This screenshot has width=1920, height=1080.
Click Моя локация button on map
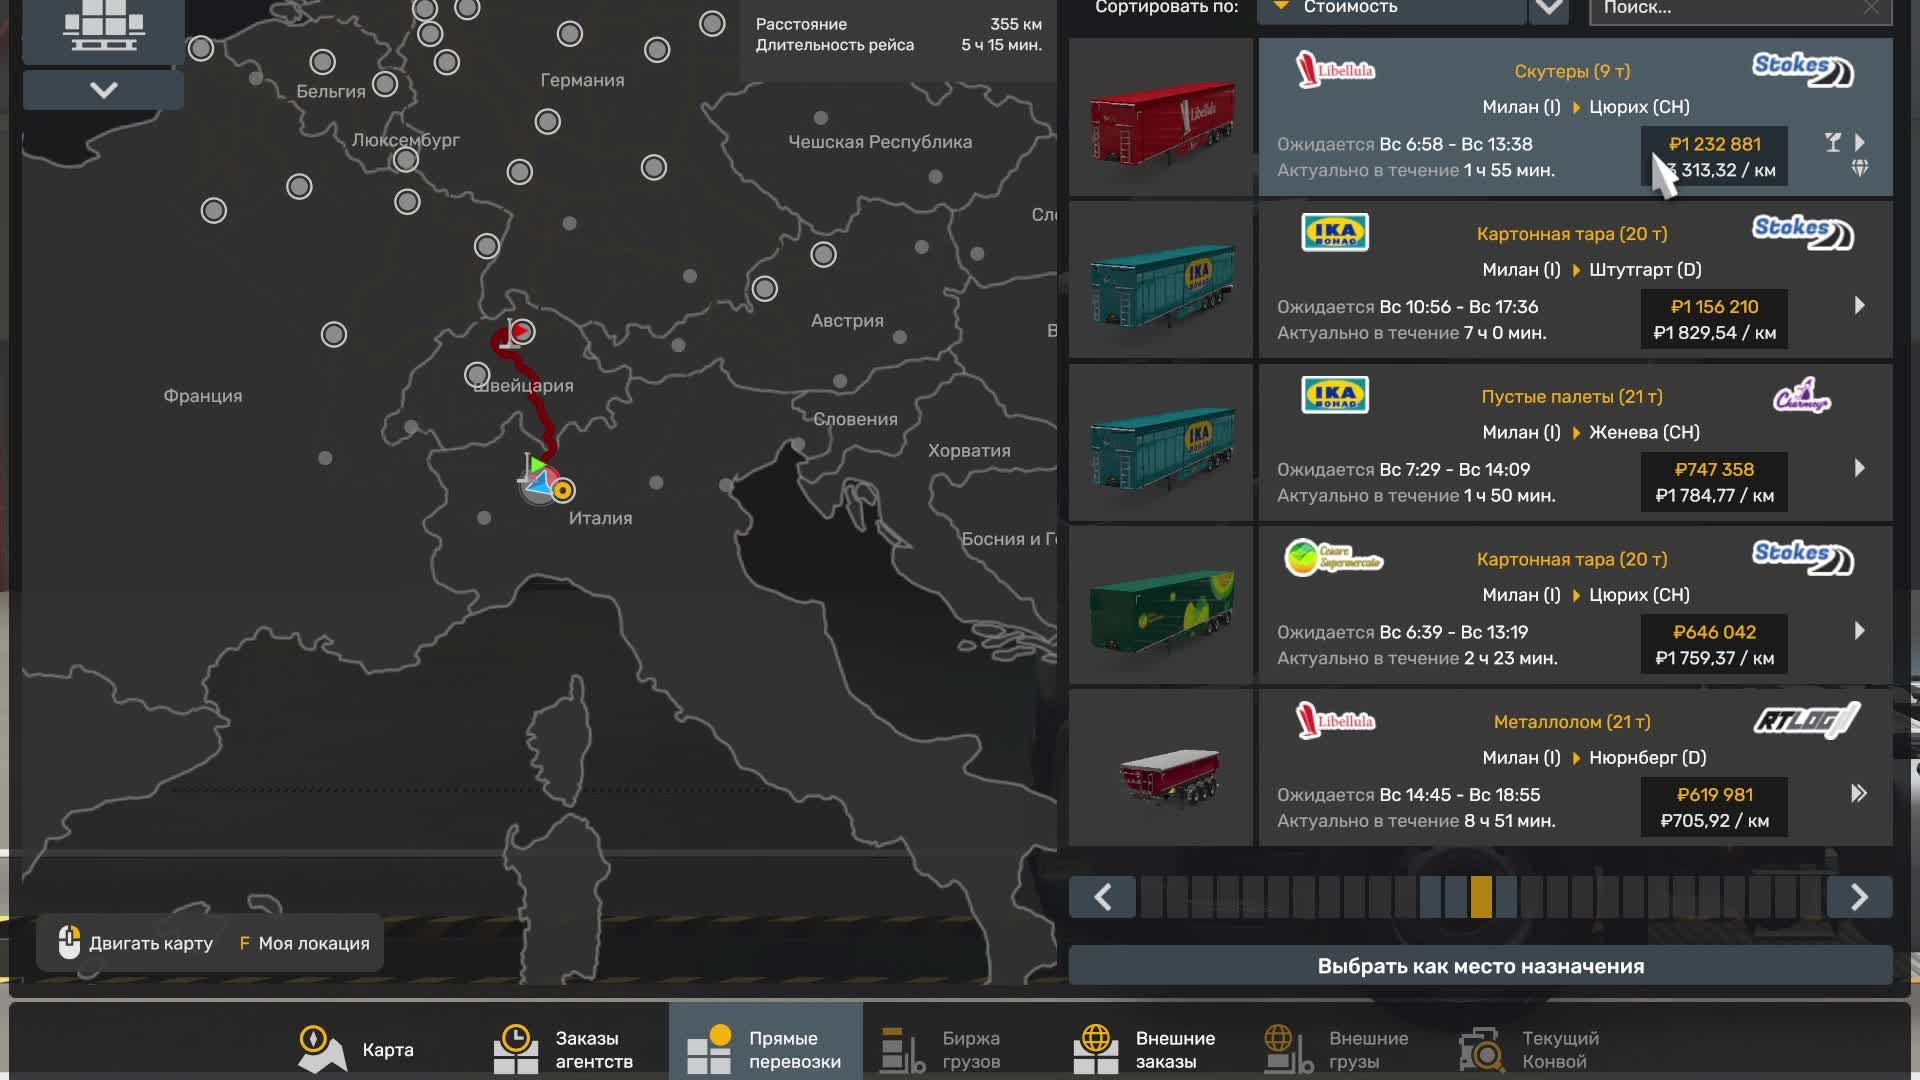tap(304, 943)
